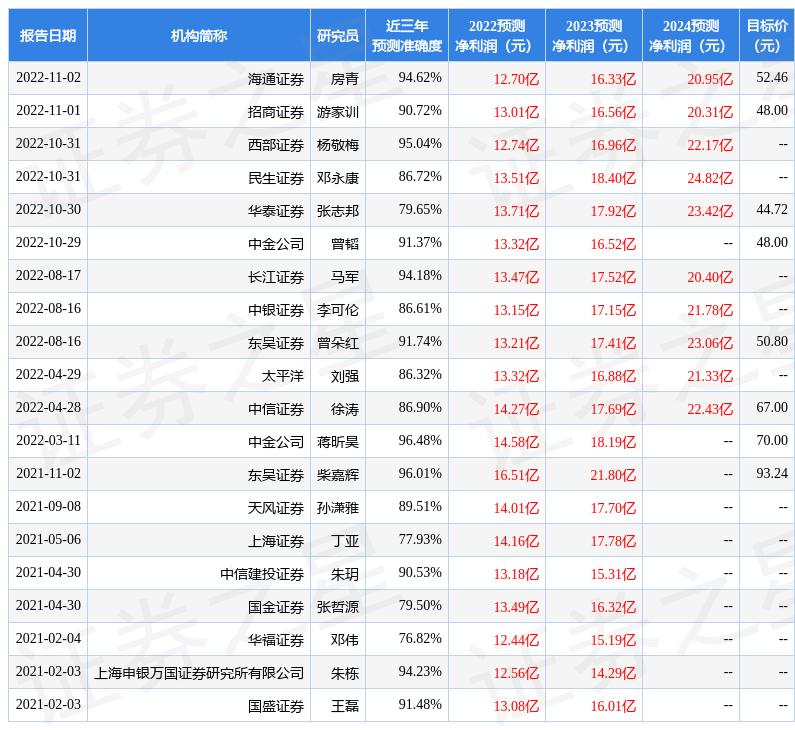This screenshot has height=730, width=795.
Task: Click the 2022-08-17 report date
Action: [x=48, y=275]
